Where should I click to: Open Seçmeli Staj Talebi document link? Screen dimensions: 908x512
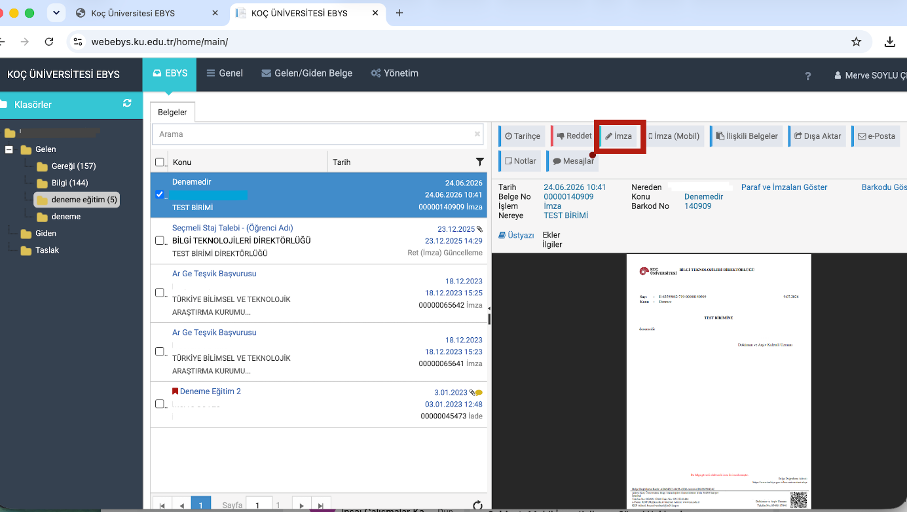tap(233, 228)
